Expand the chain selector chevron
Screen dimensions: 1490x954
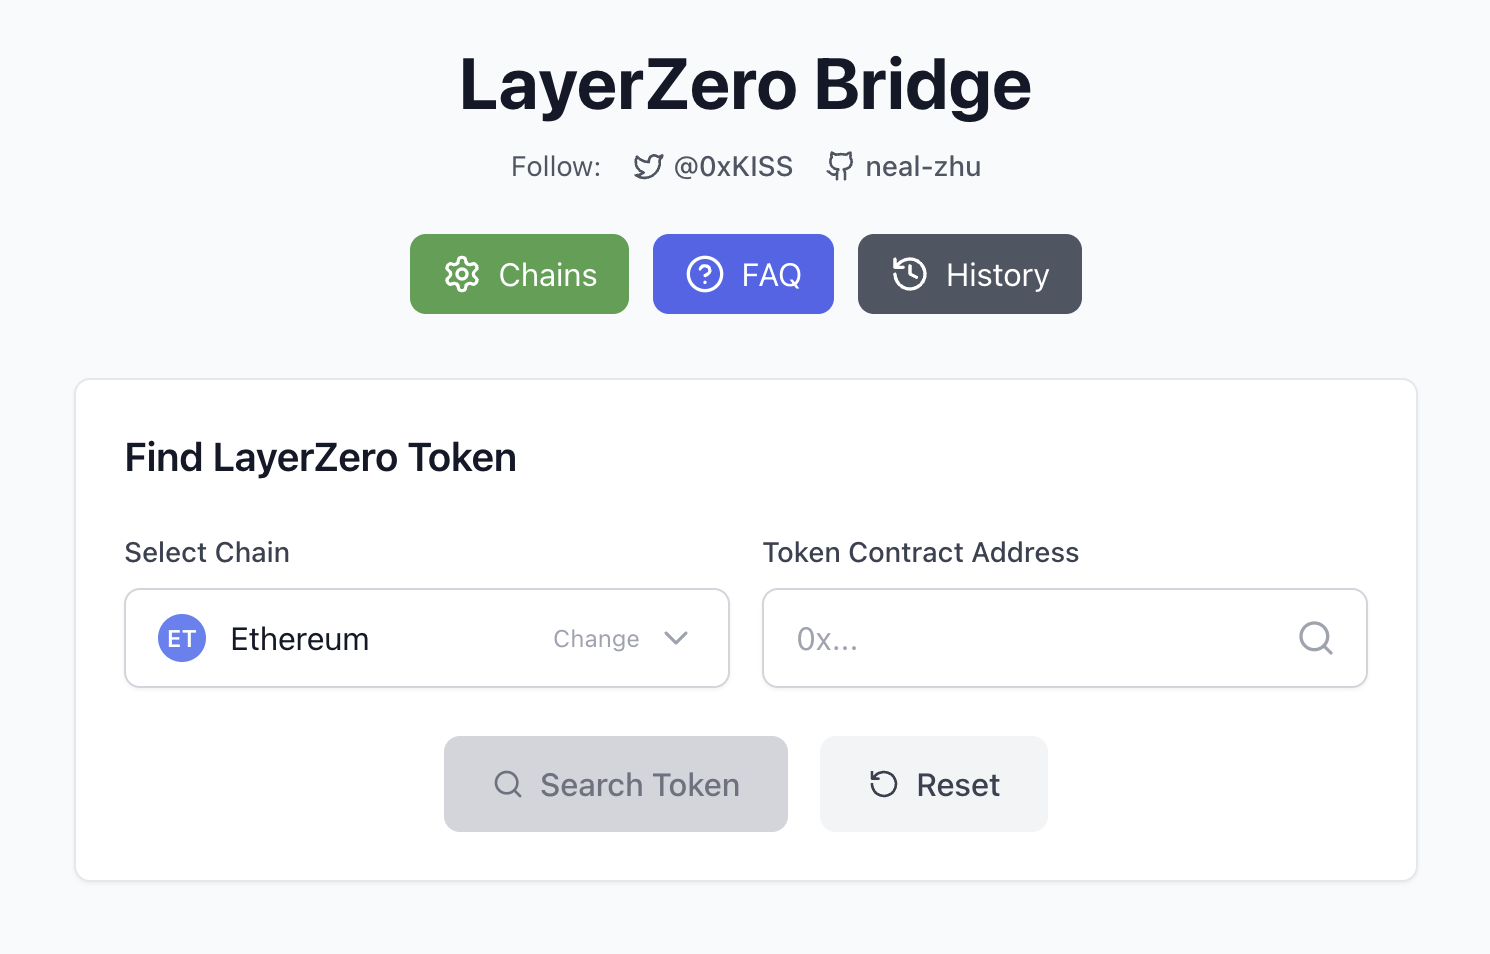676,638
